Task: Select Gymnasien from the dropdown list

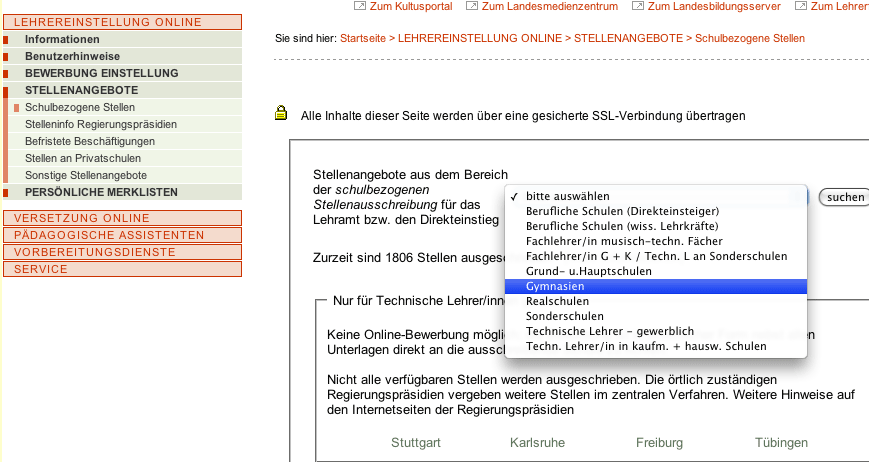Action: point(555,286)
